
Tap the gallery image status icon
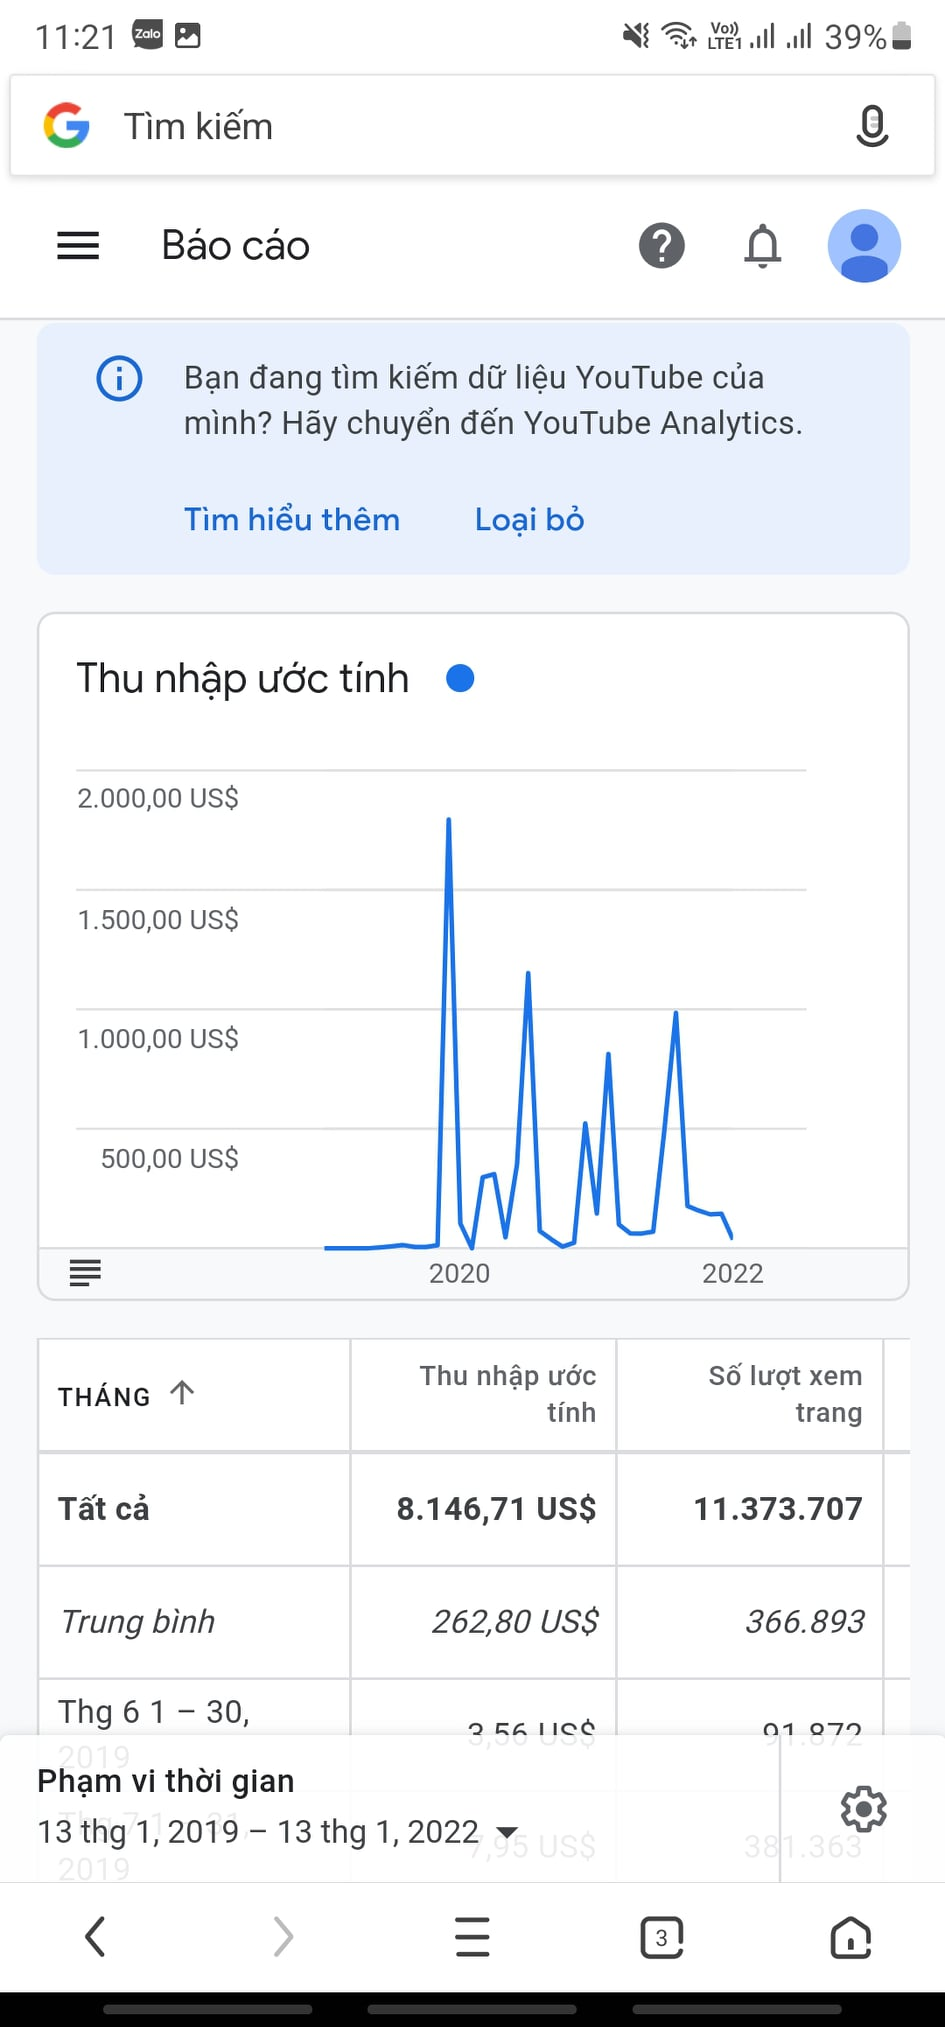pyautogui.click(x=188, y=35)
